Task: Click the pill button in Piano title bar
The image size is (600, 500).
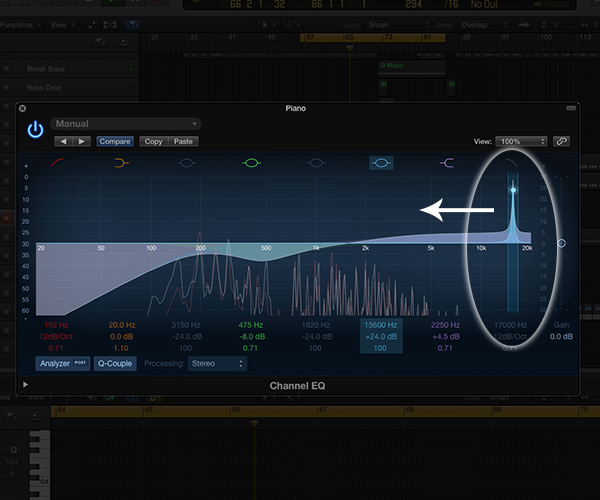Action: tap(571, 108)
